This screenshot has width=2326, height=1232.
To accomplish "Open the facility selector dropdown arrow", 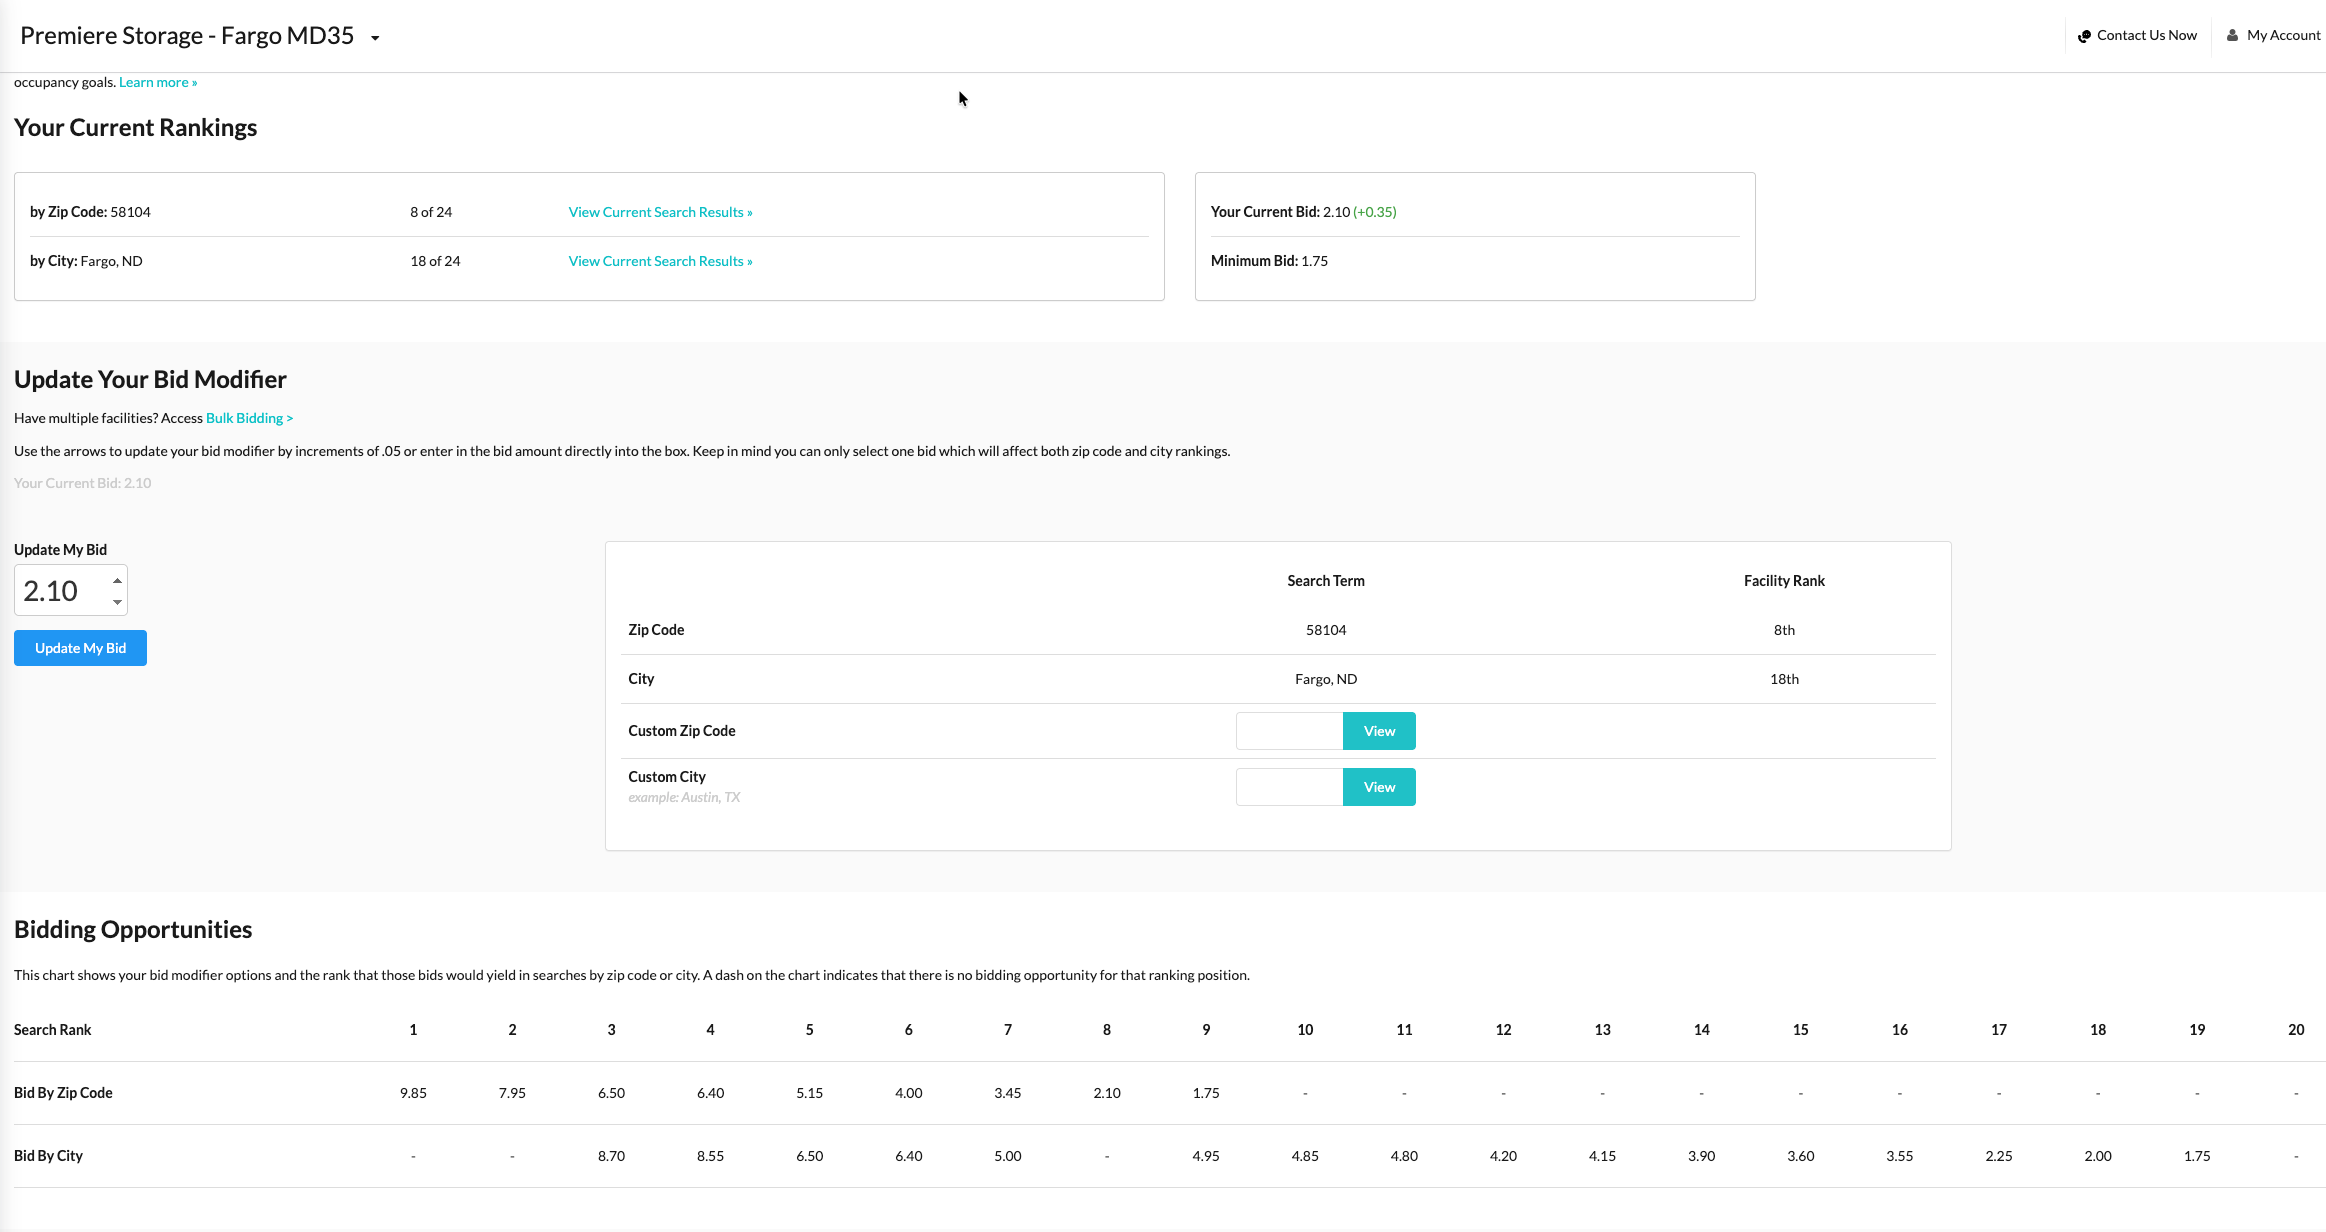I will [x=375, y=38].
